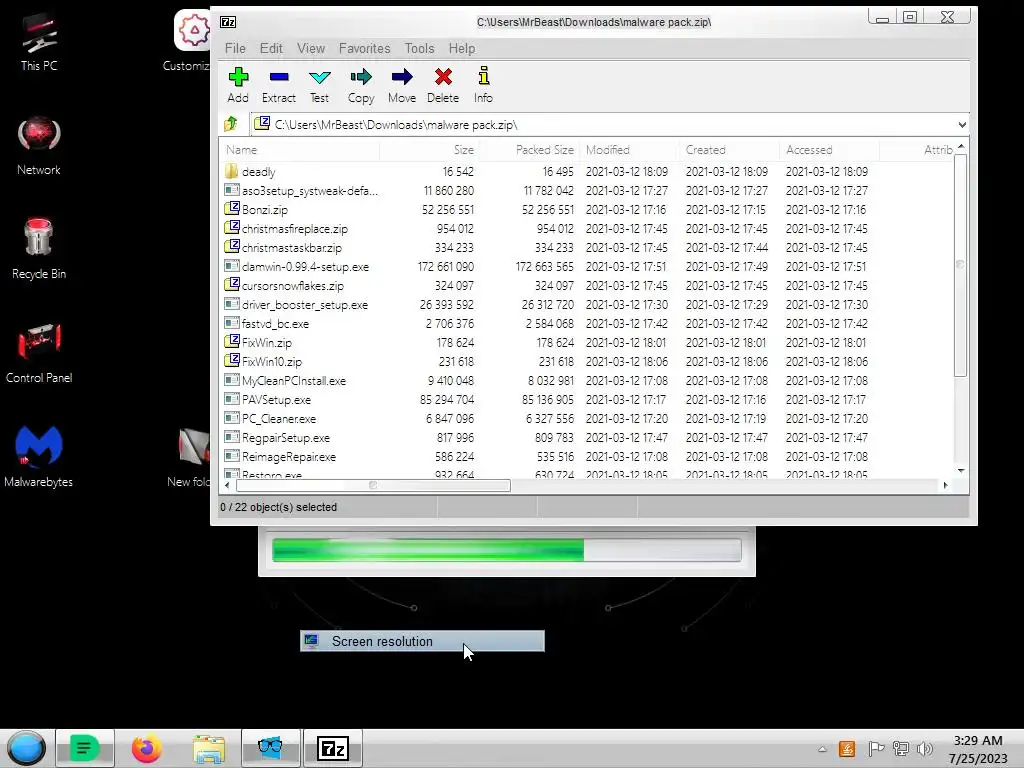Click the 7z window title icon
Screen dimensions: 1024x768
tap(228, 22)
